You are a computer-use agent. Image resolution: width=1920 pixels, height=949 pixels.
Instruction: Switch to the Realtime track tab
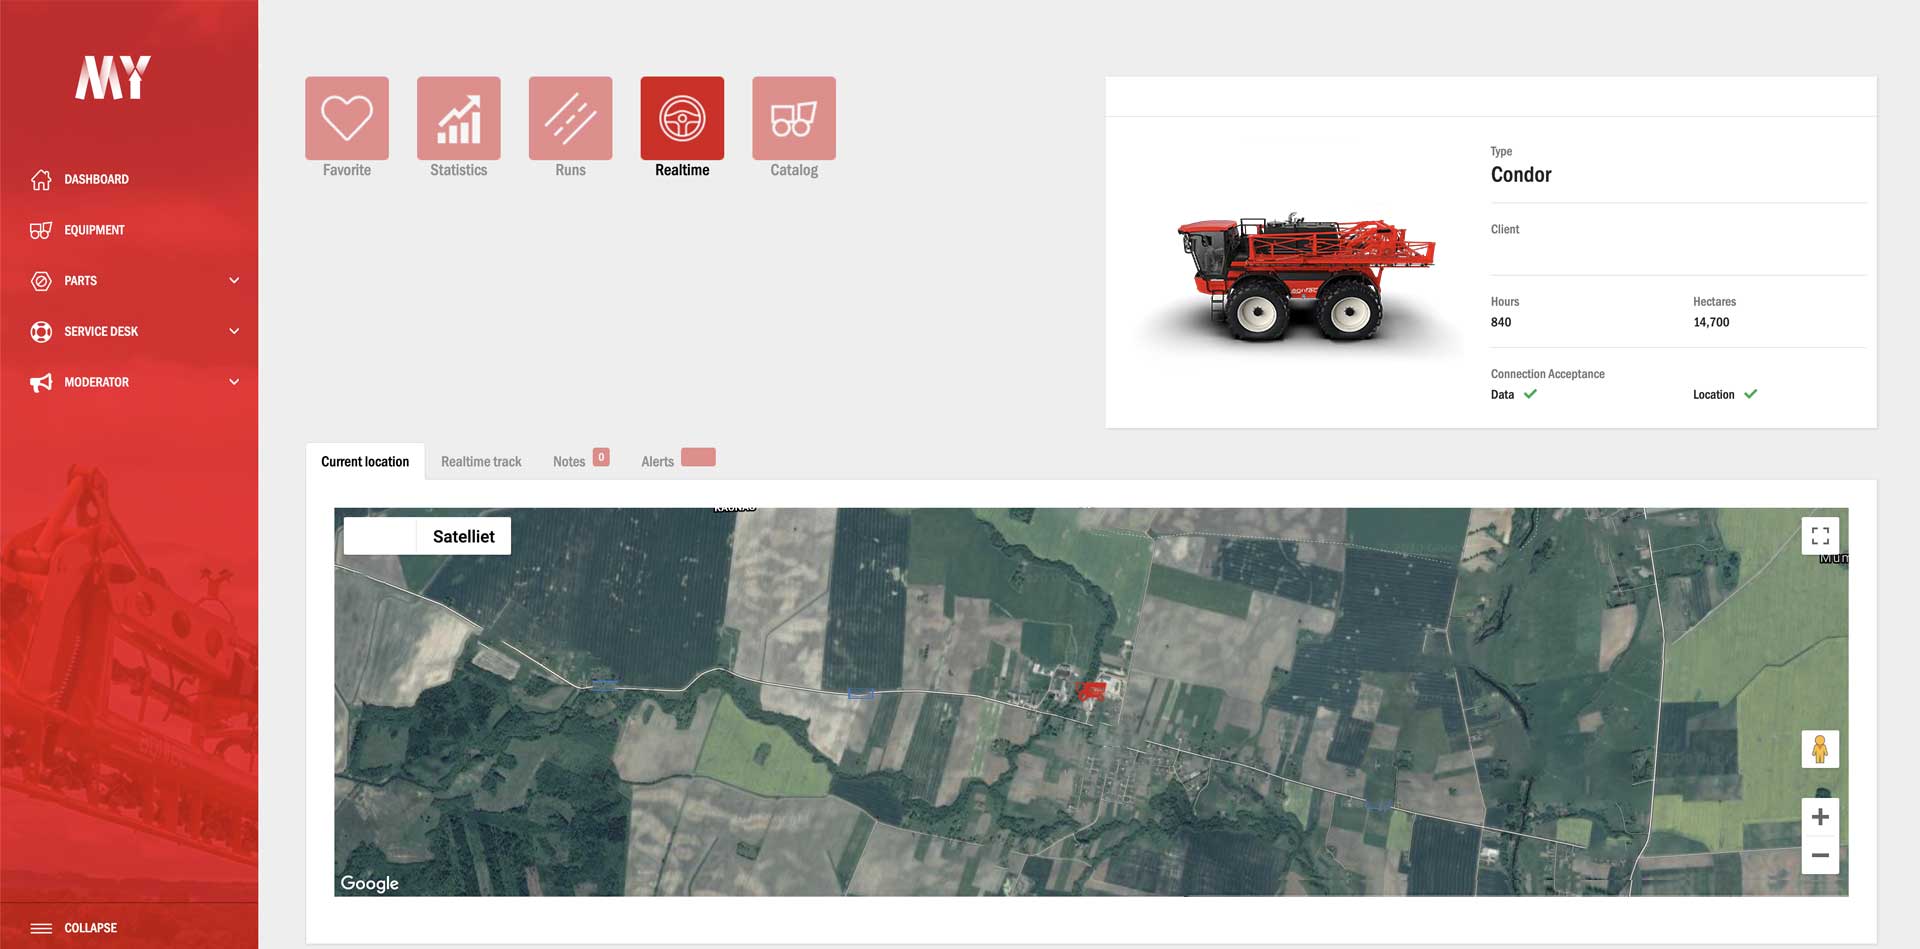tap(481, 462)
